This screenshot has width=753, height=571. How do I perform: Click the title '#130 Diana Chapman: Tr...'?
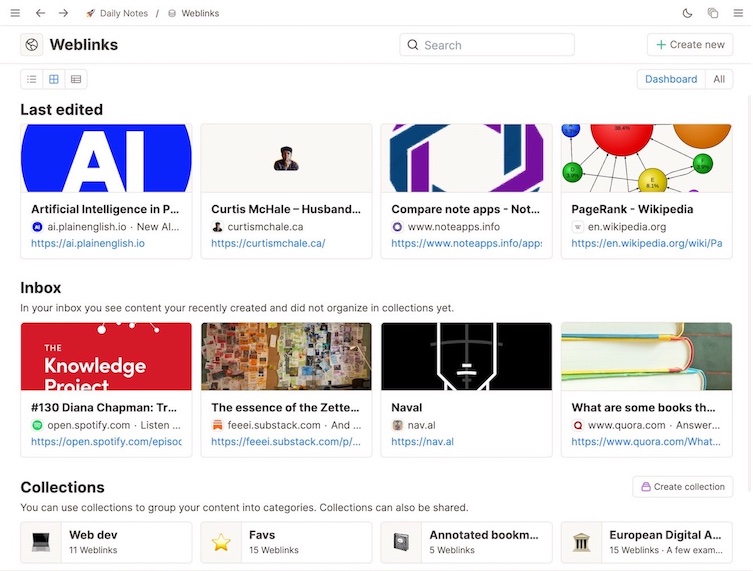(x=104, y=408)
